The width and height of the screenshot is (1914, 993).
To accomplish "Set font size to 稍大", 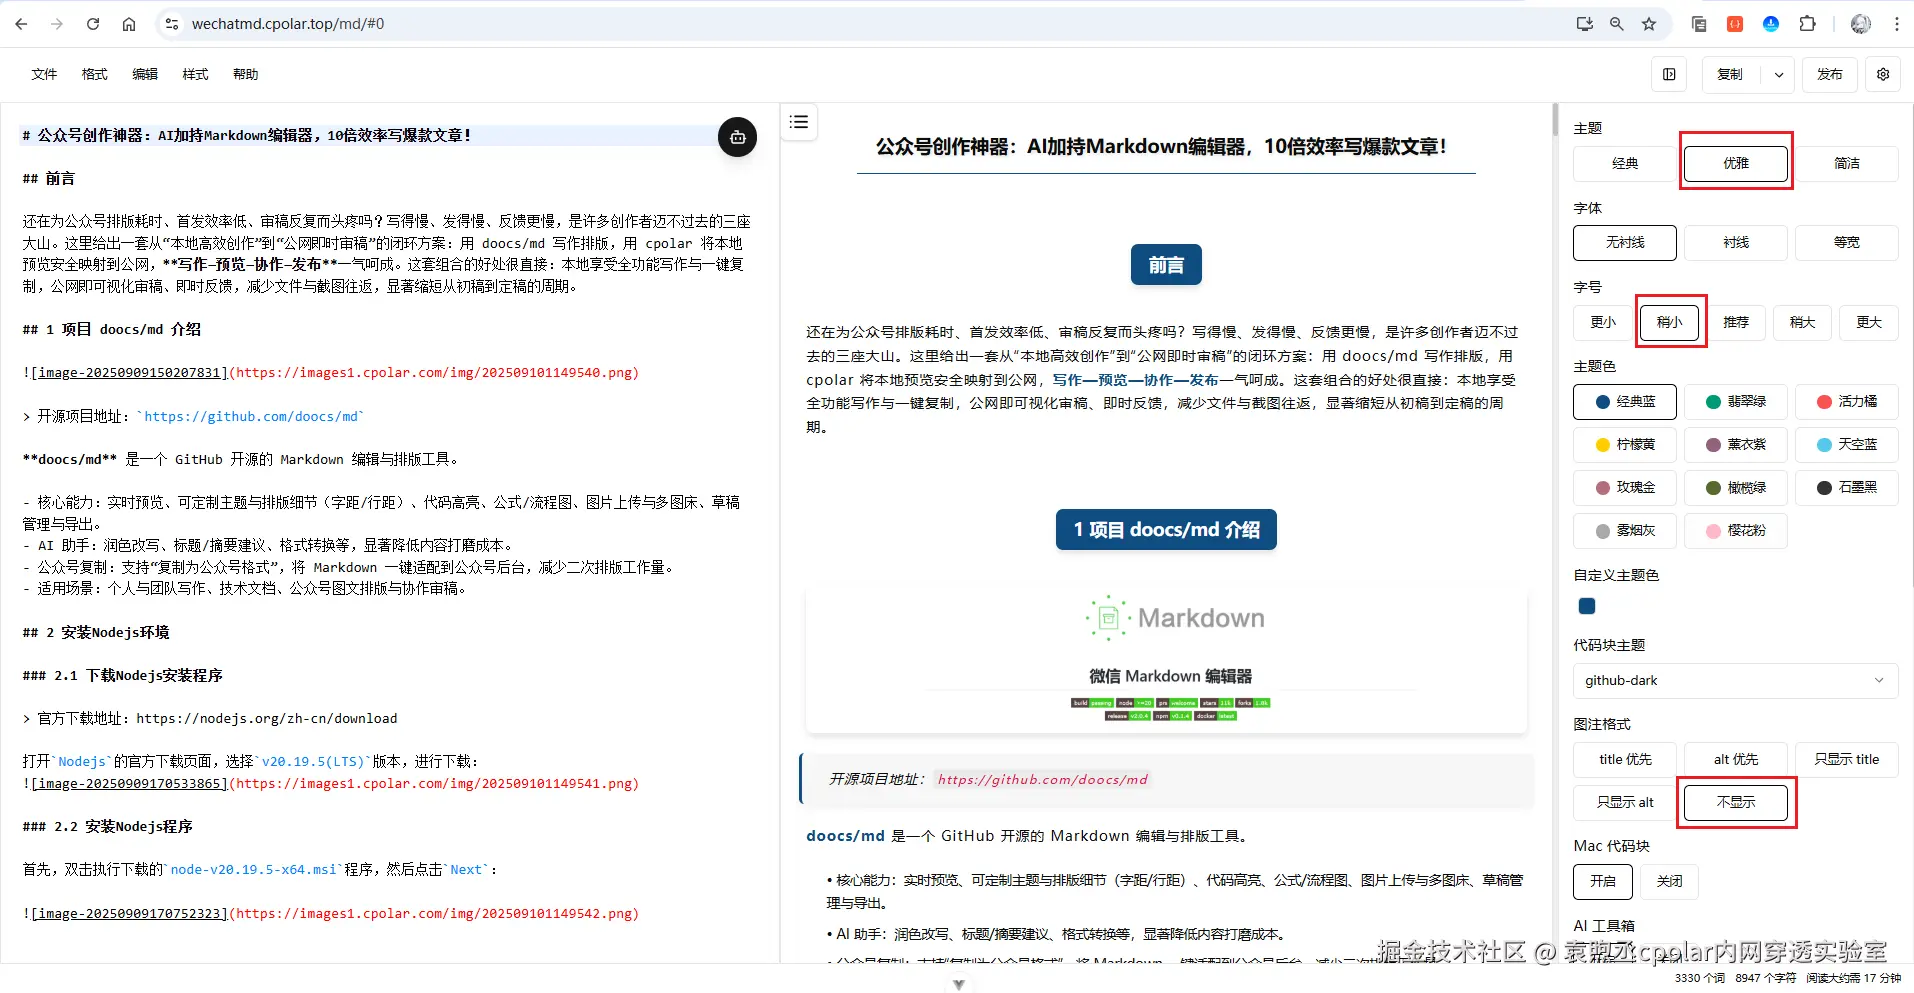I will [1803, 322].
